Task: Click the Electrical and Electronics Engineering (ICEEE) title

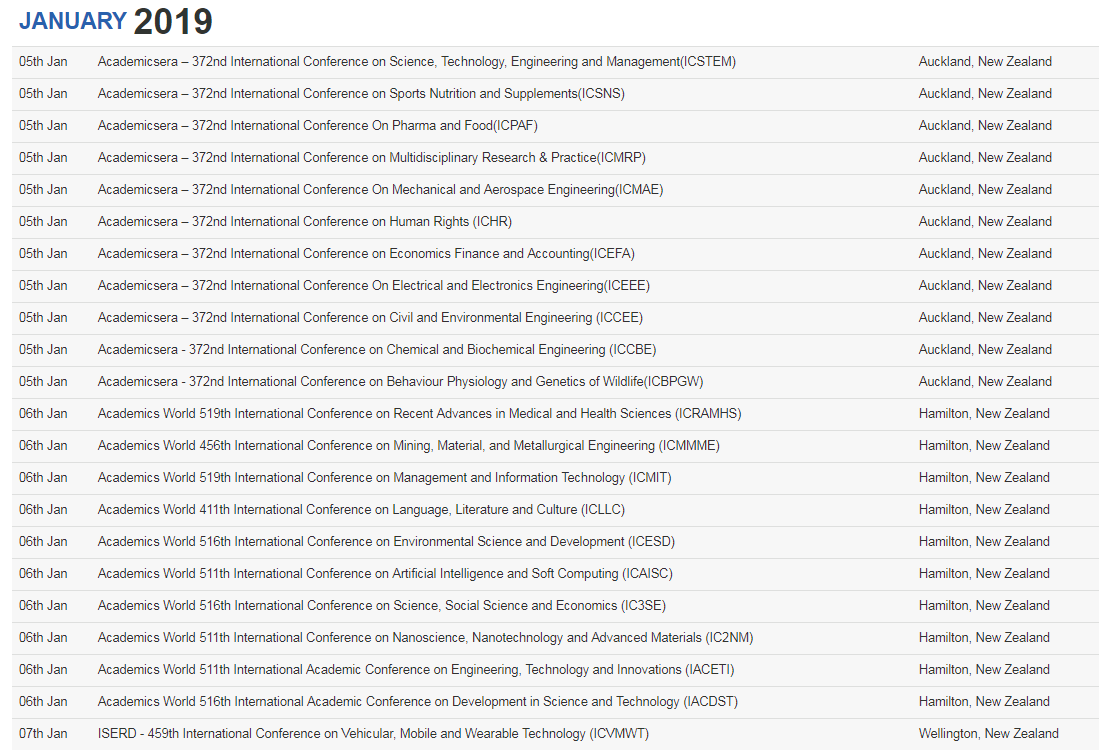Action: pyautogui.click(x=374, y=285)
